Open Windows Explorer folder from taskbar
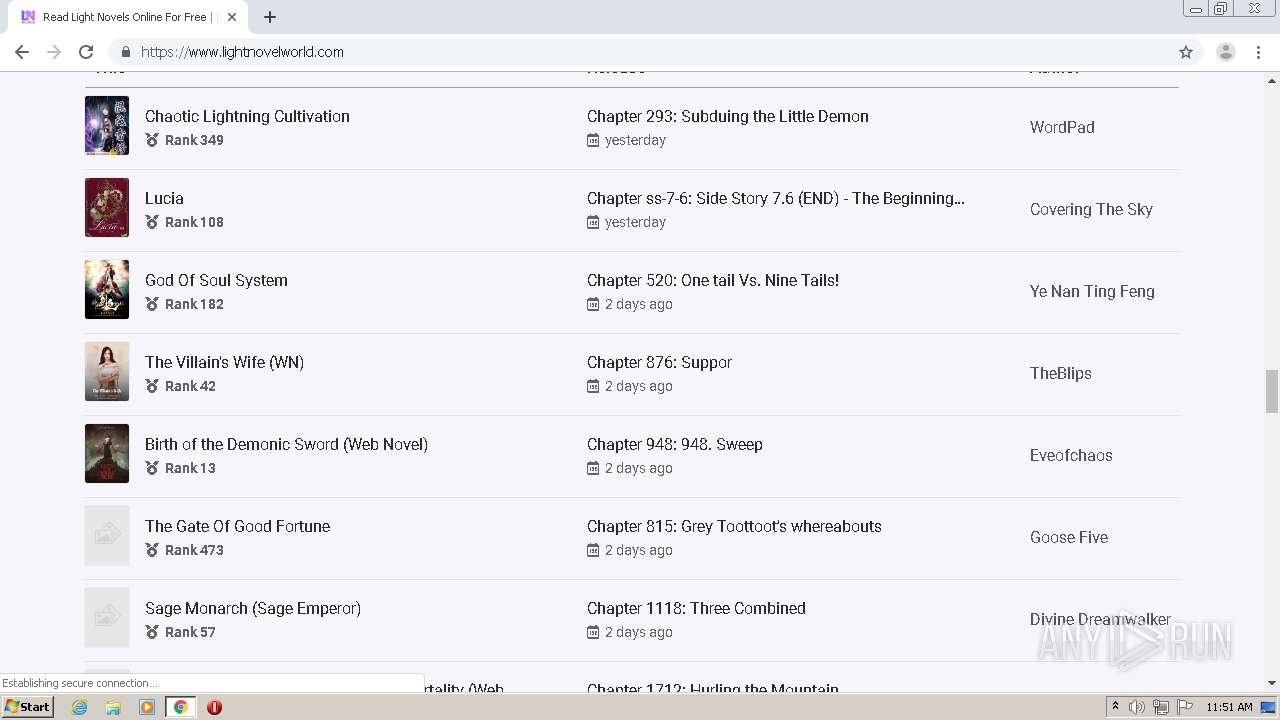This screenshot has width=1280, height=720. coord(113,707)
